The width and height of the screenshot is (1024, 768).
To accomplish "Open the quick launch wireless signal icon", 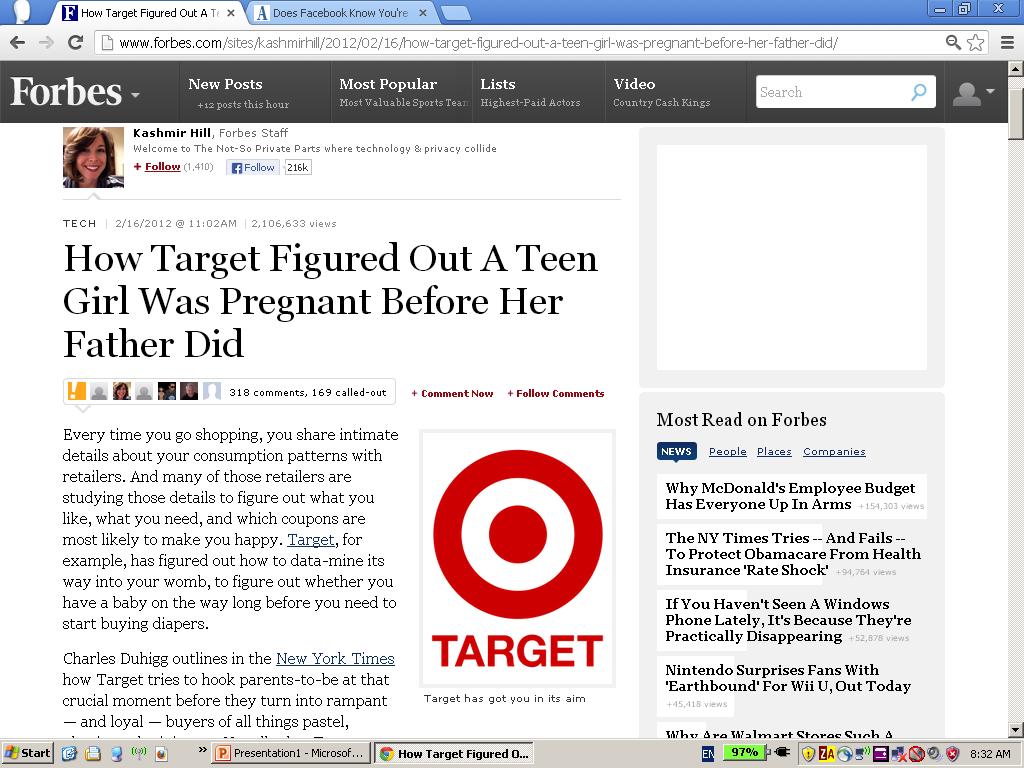I will tap(138, 753).
